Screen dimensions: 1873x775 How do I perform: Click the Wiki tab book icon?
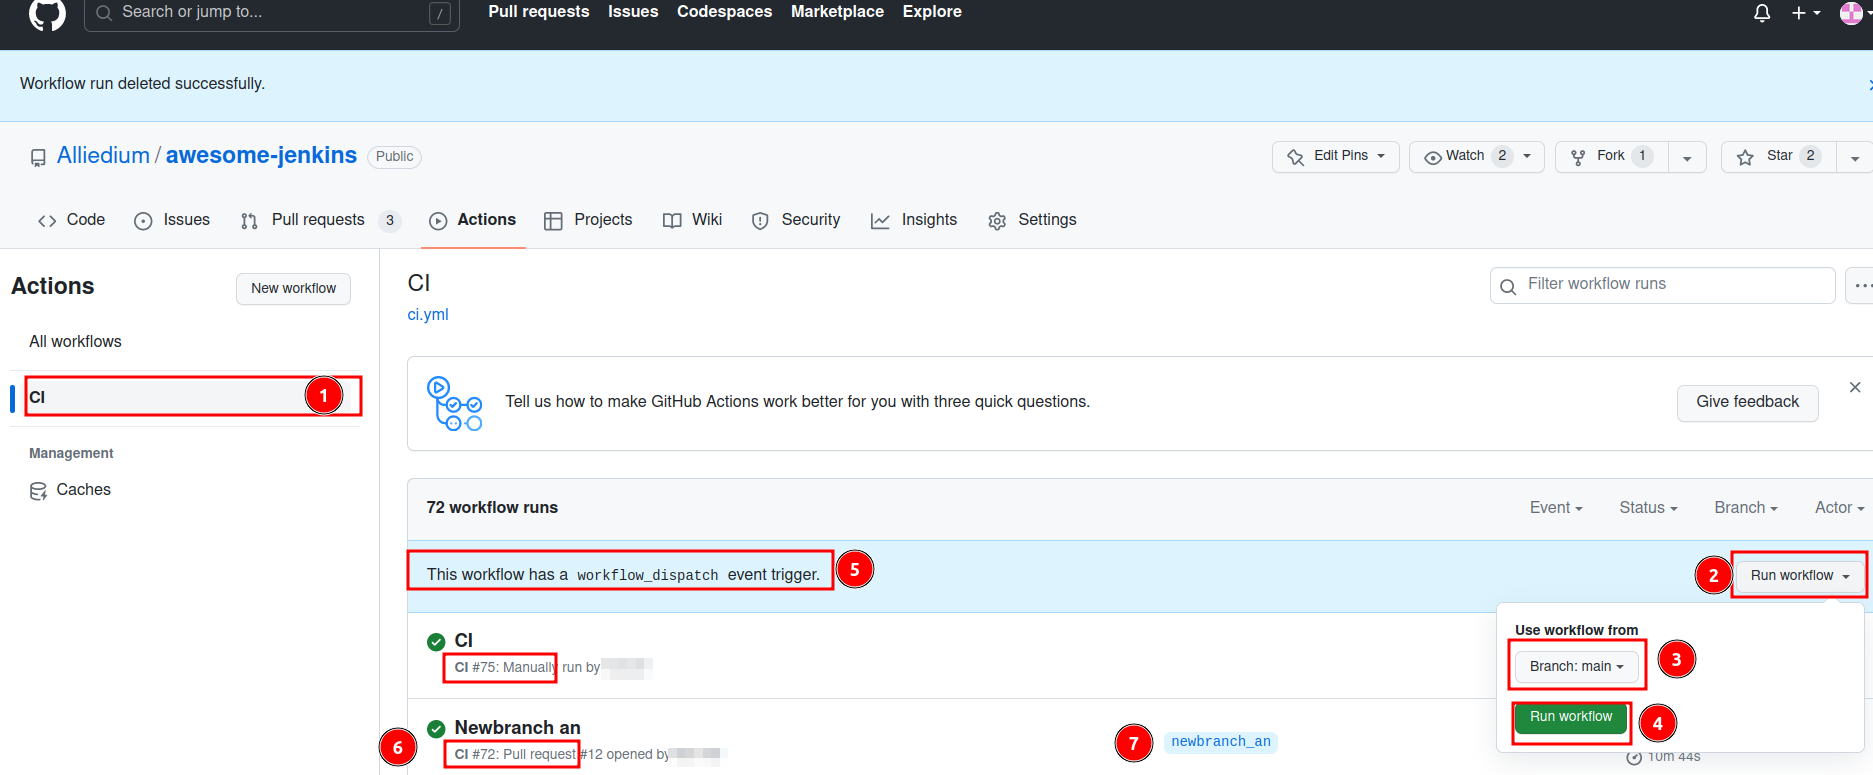tap(672, 221)
